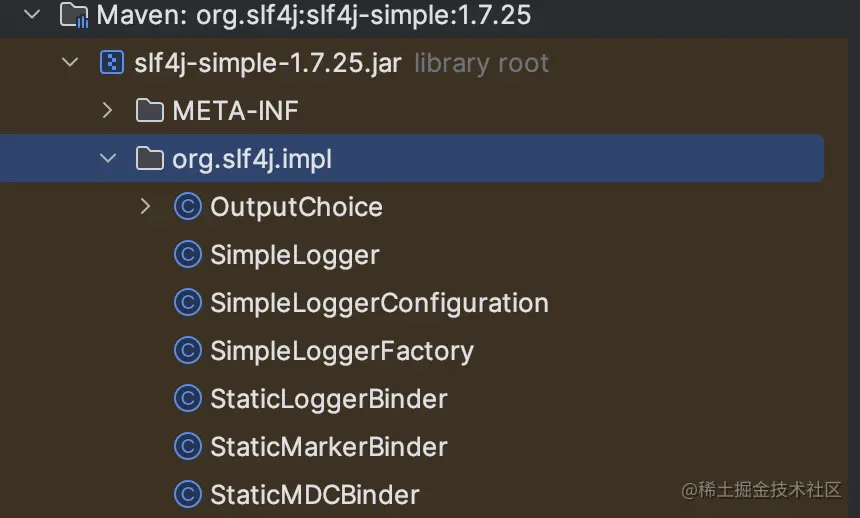860x518 pixels.
Task: Select the StaticMDCBinder tree entry
Action: point(314,494)
